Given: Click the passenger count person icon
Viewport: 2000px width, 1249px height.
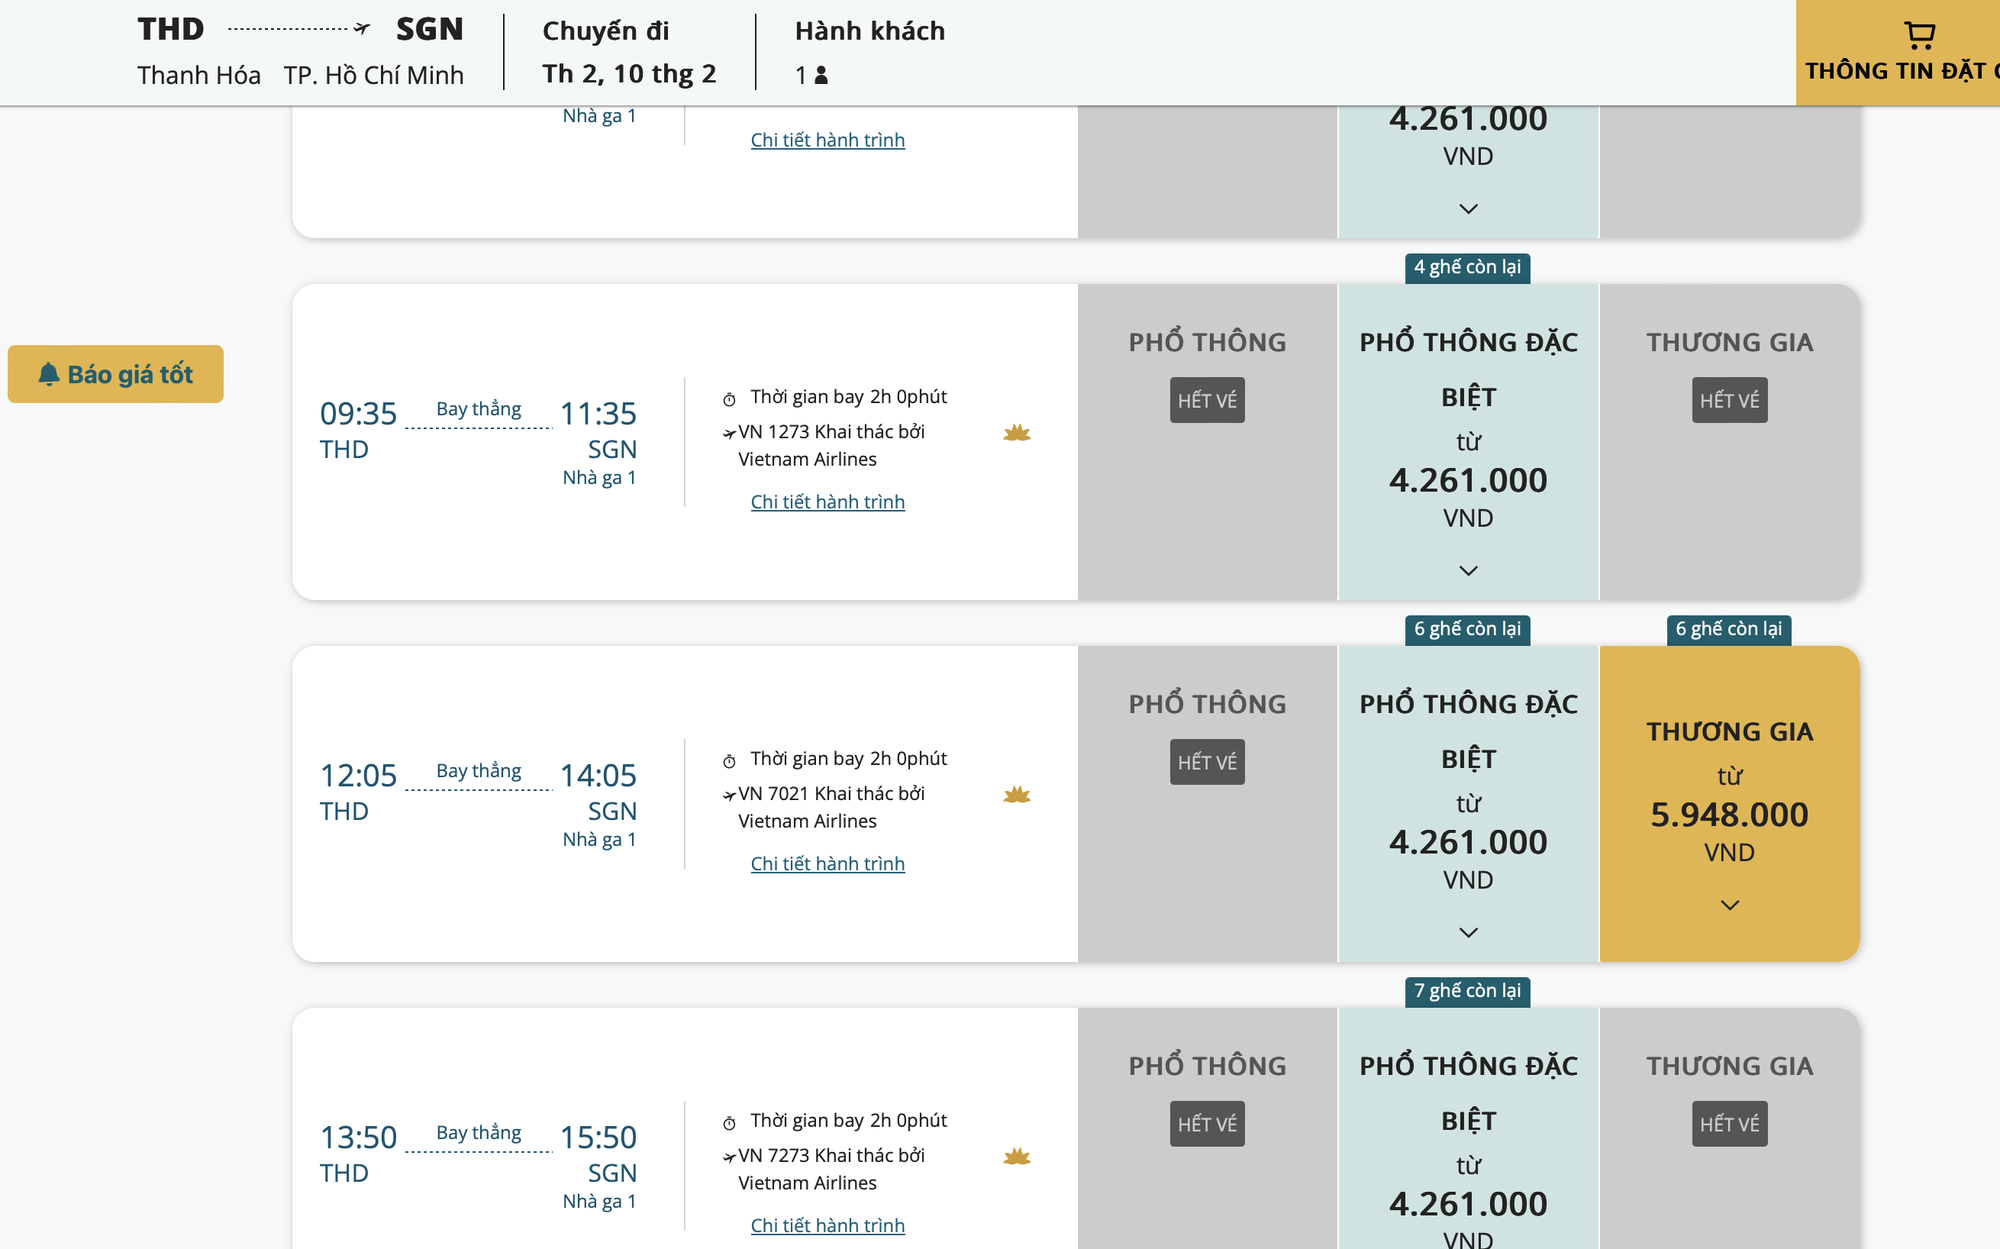Looking at the screenshot, I should [x=821, y=75].
